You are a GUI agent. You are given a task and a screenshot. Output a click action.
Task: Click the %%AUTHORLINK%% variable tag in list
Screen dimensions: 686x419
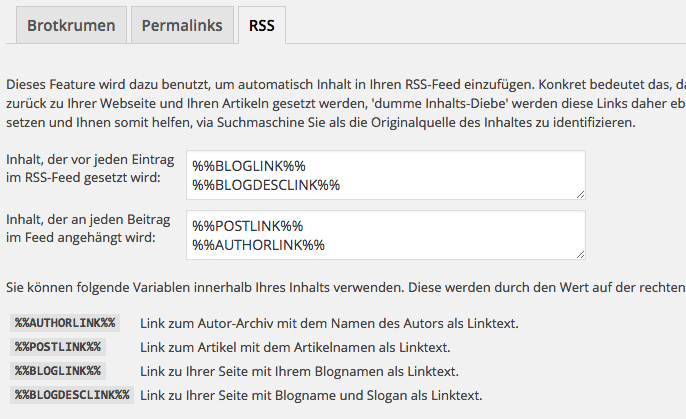click(x=65, y=324)
